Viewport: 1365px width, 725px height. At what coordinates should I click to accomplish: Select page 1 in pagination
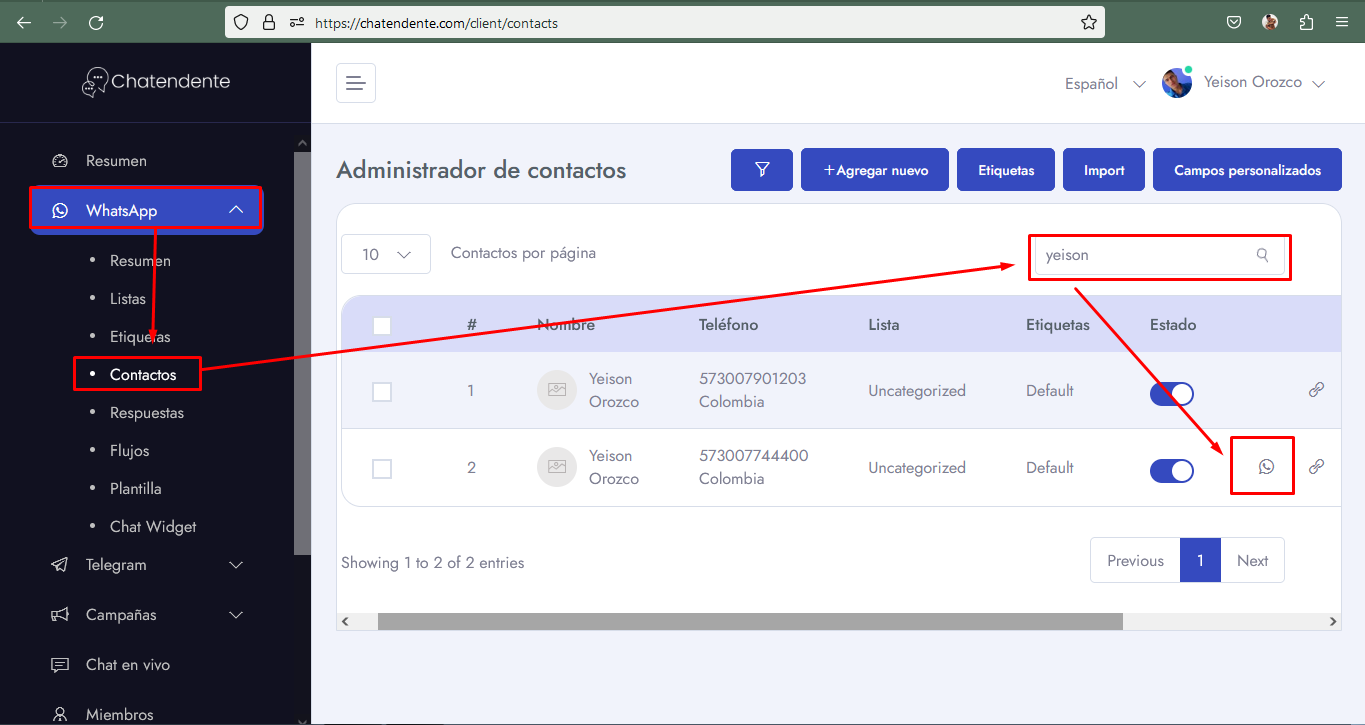[1200, 561]
